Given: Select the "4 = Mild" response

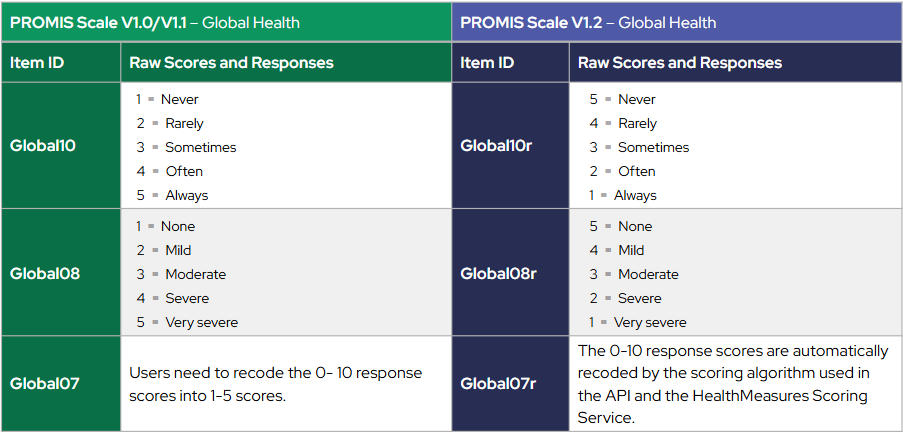Looking at the screenshot, I should pos(620,250).
